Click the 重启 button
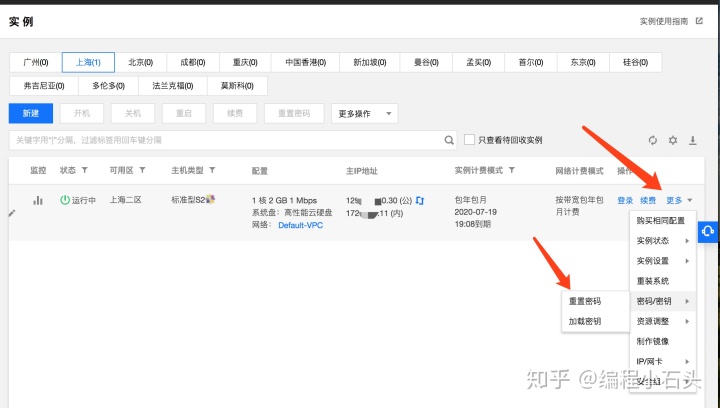Image resolution: width=720 pixels, height=408 pixels. [184, 113]
